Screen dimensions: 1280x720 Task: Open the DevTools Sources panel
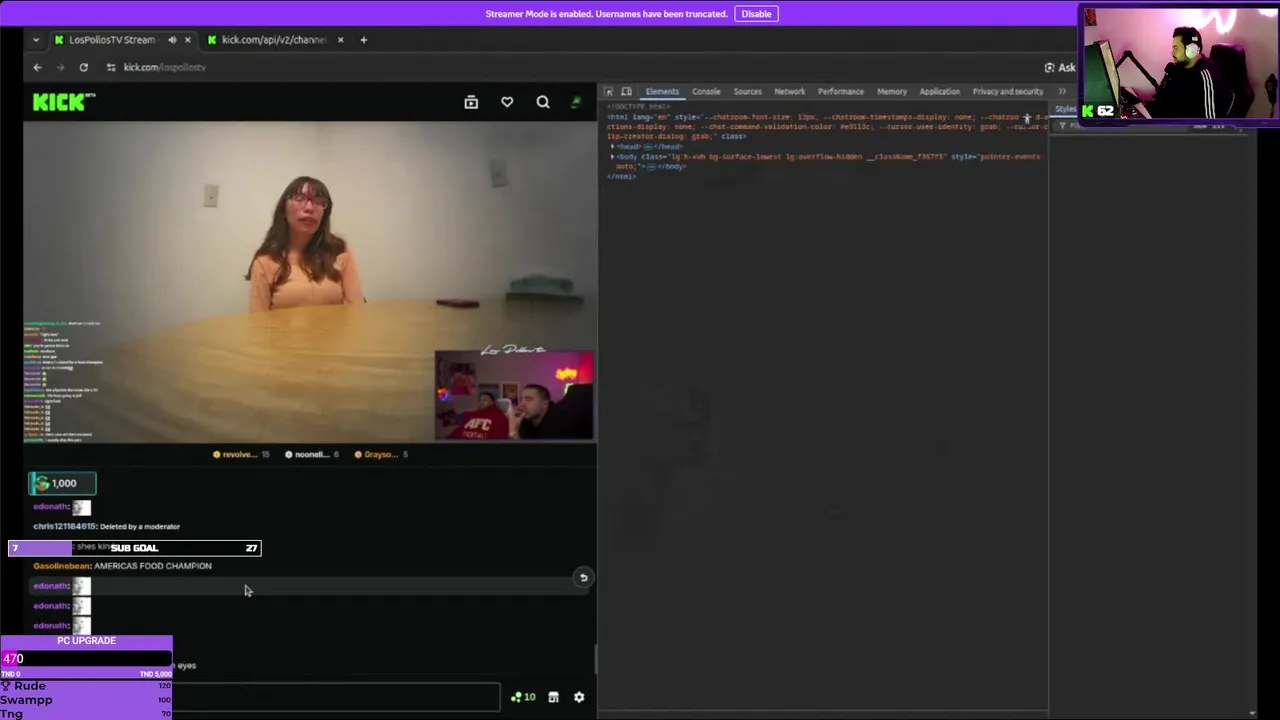(x=748, y=91)
